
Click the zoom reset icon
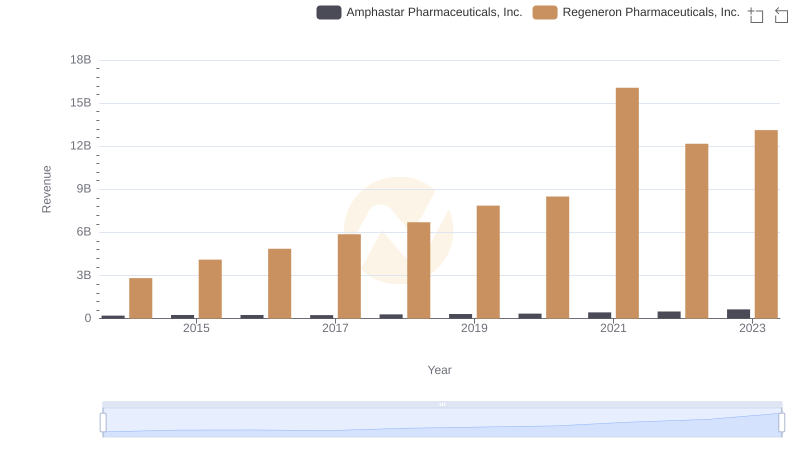coord(781,15)
